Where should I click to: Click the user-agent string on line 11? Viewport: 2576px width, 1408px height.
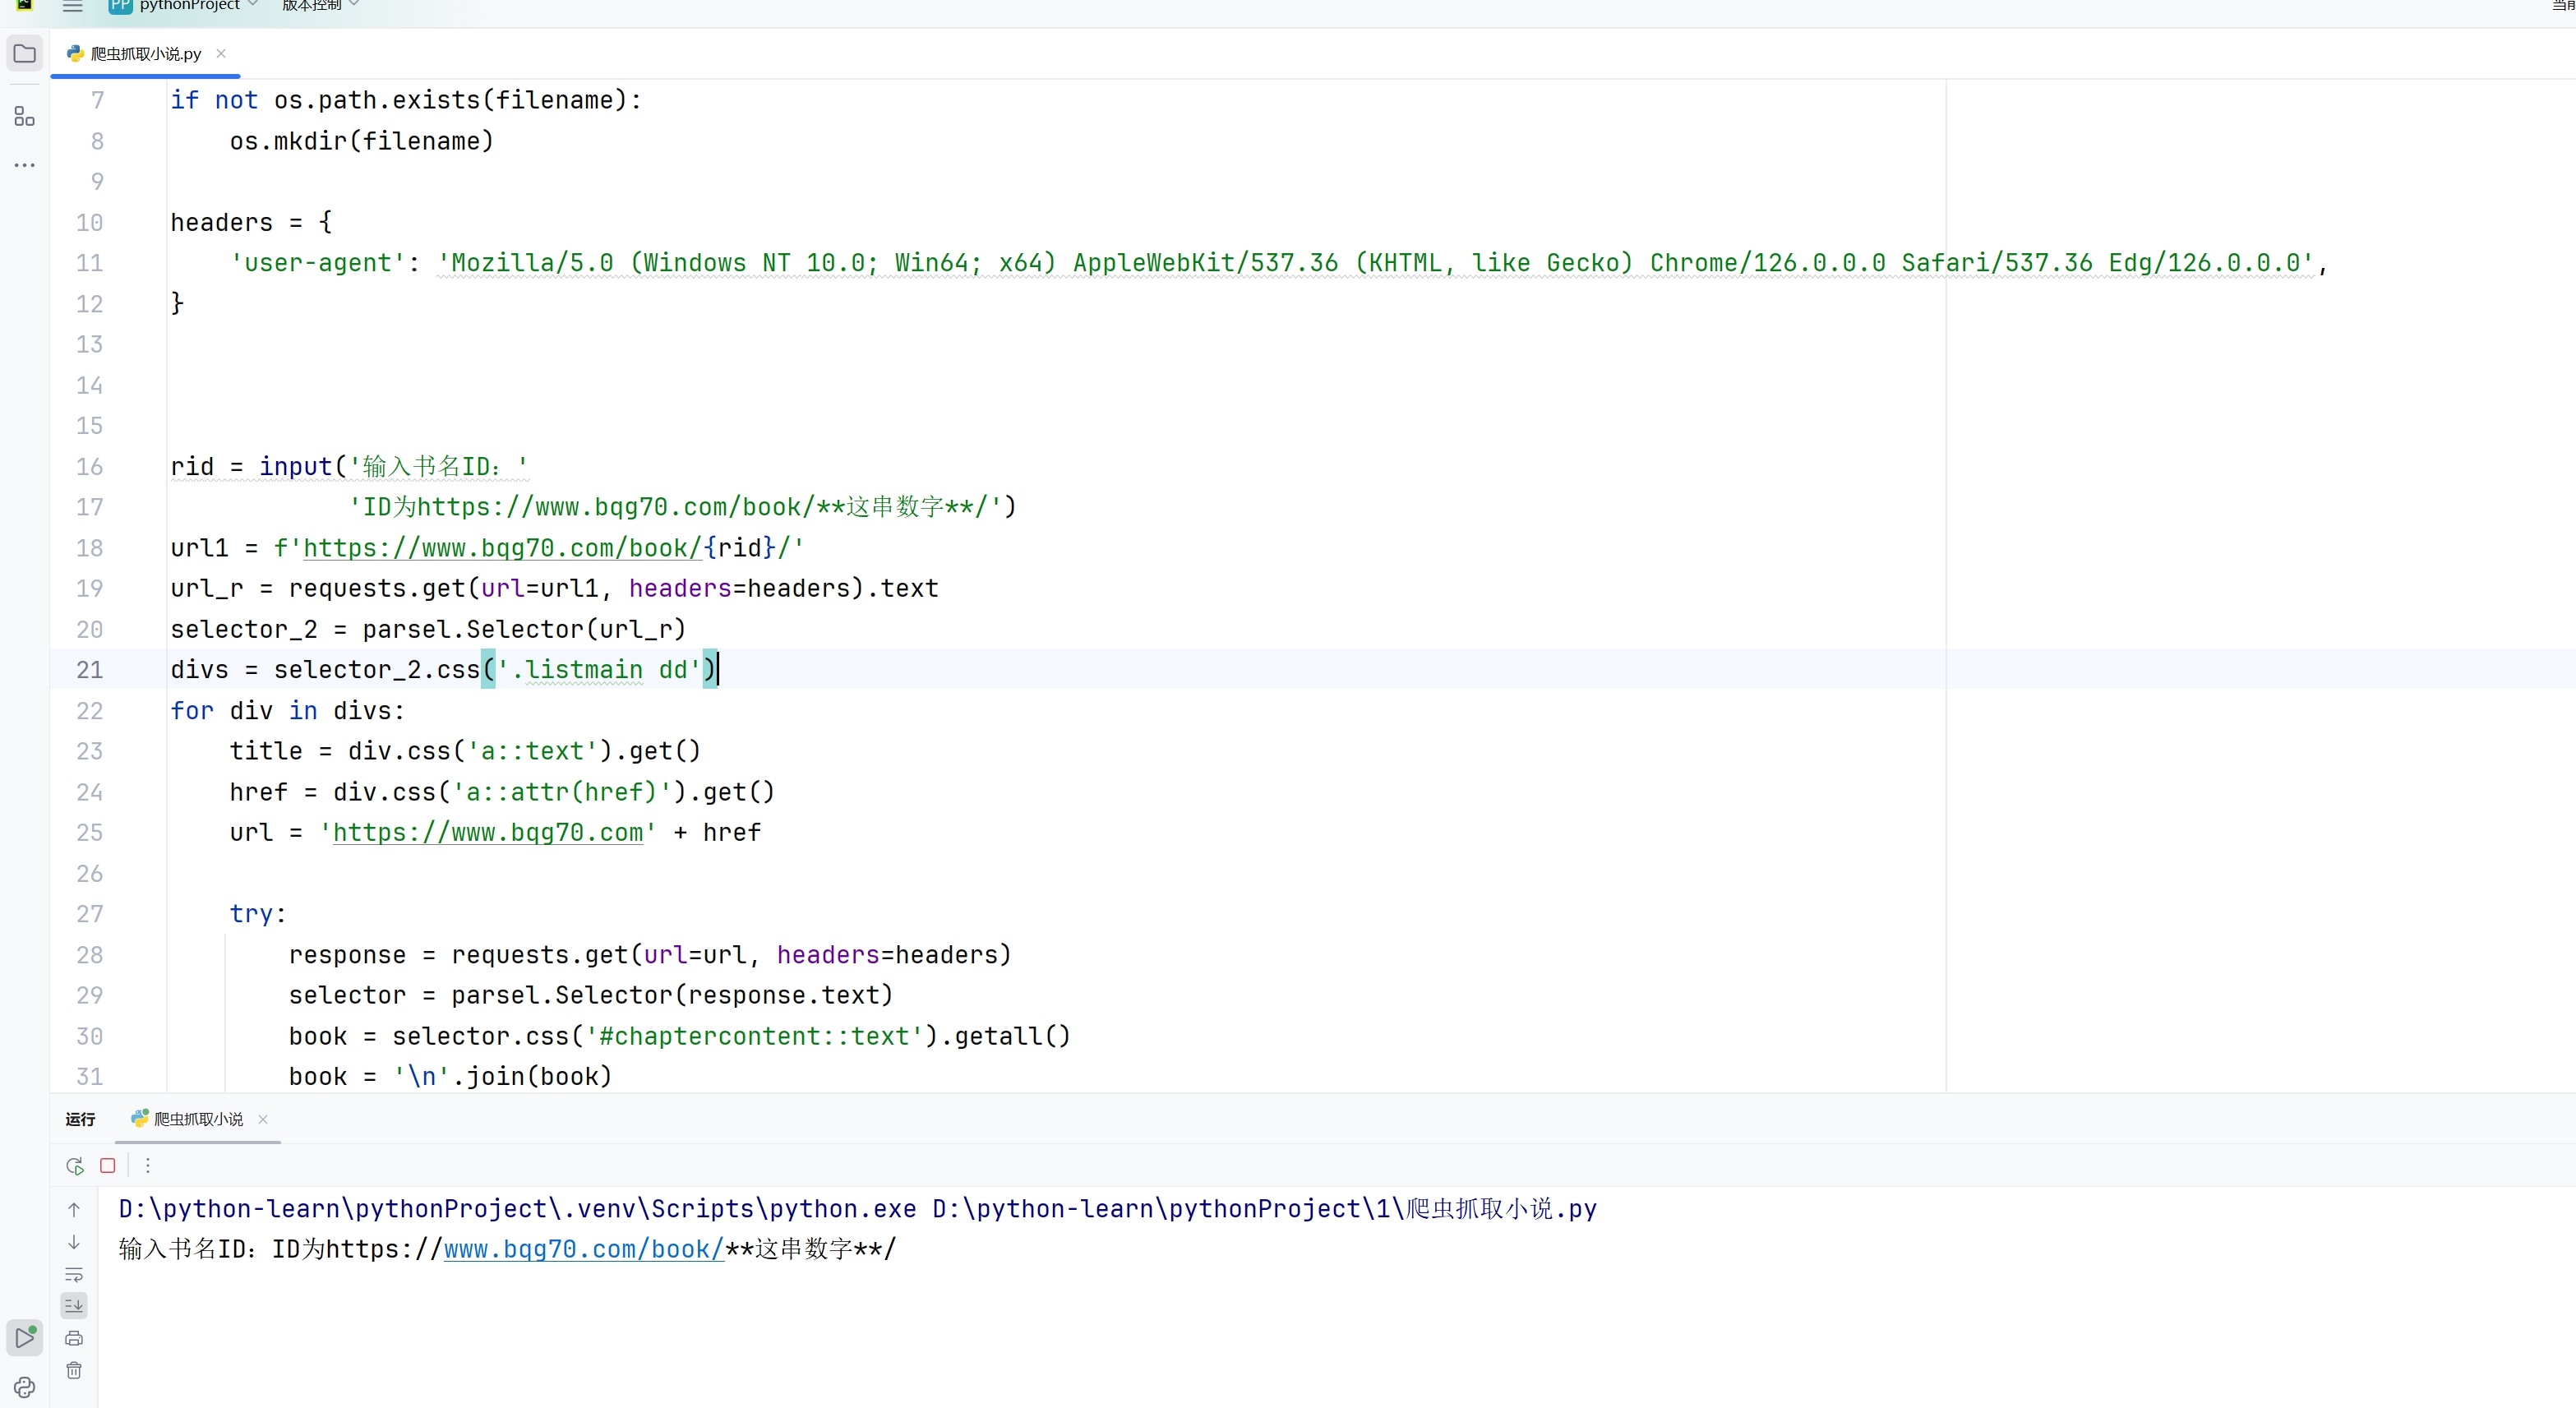pos(1376,264)
